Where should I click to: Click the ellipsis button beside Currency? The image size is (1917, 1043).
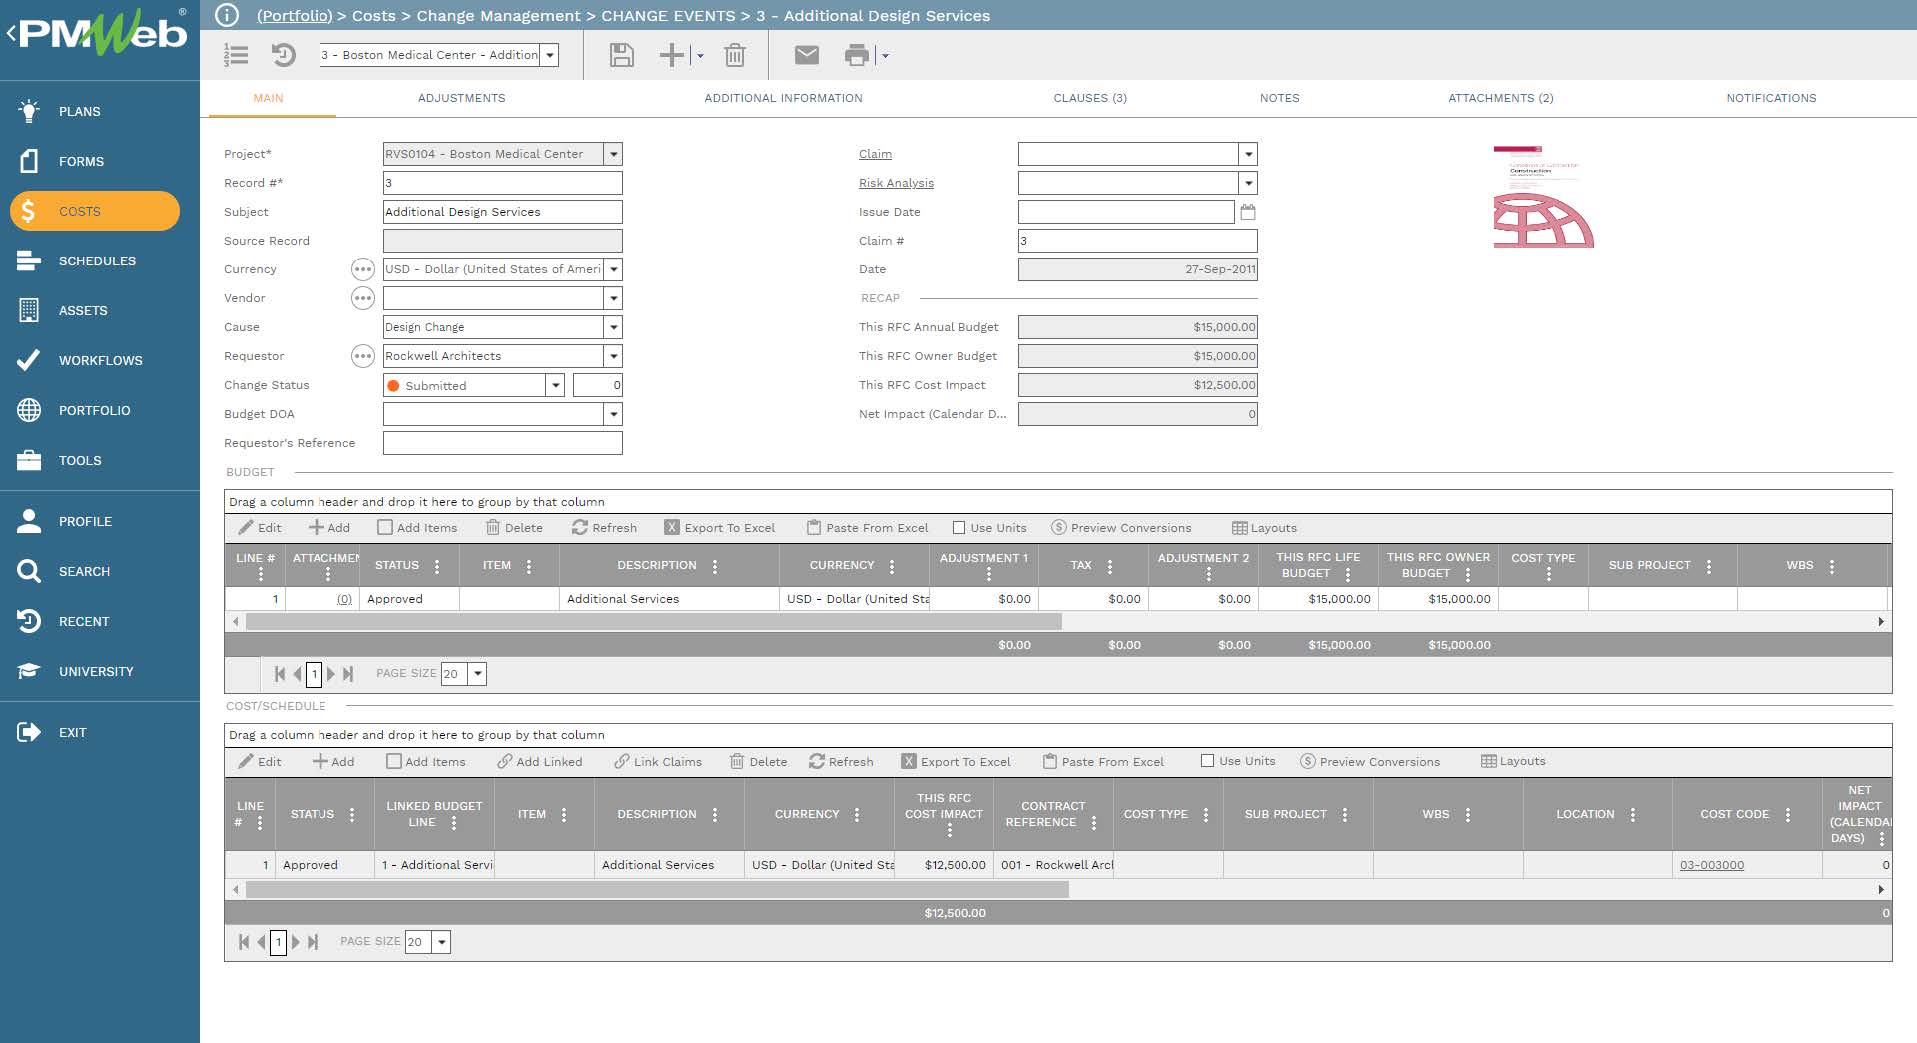coord(362,269)
